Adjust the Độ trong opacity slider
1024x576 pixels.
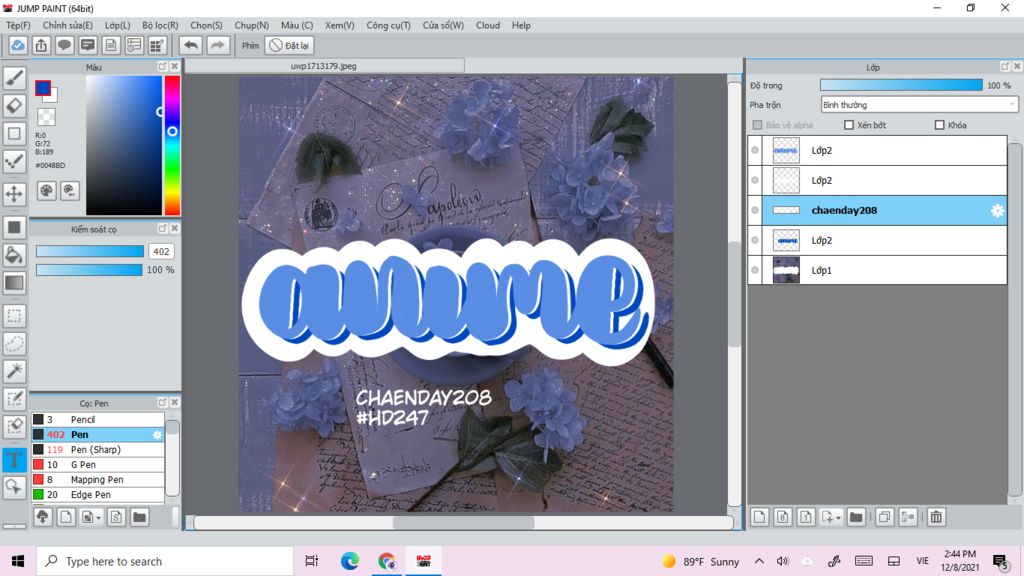point(901,85)
